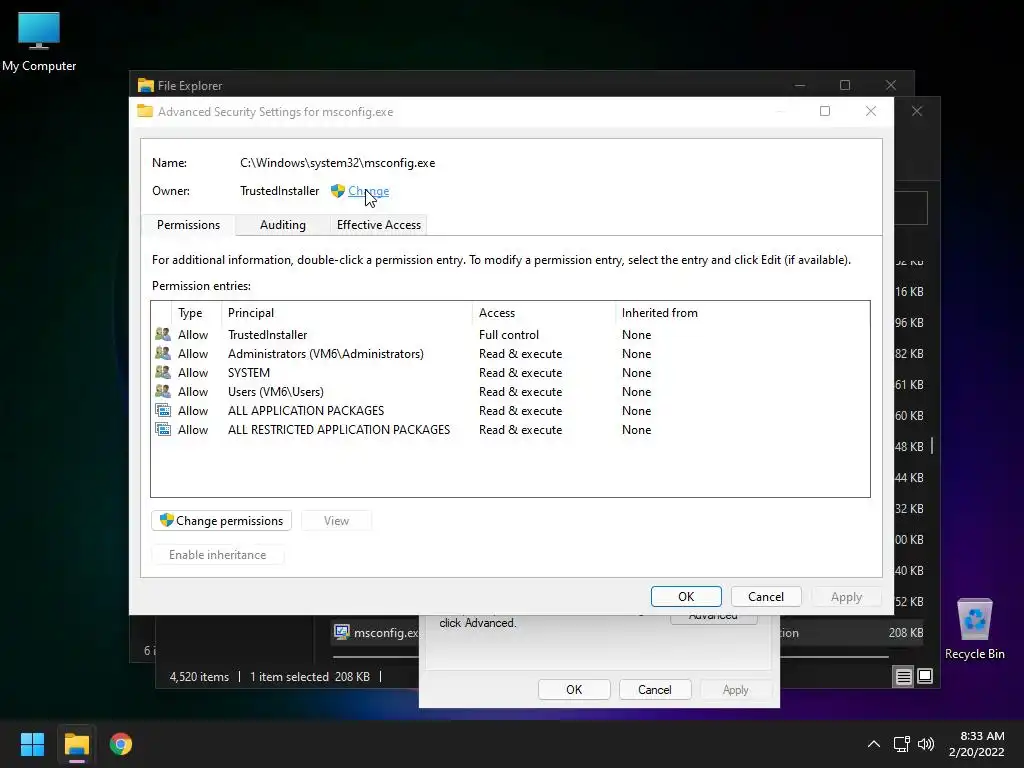Switch File Explorer to large icons view
This screenshot has height=768, width=1024.
click(x=925, y=676)
